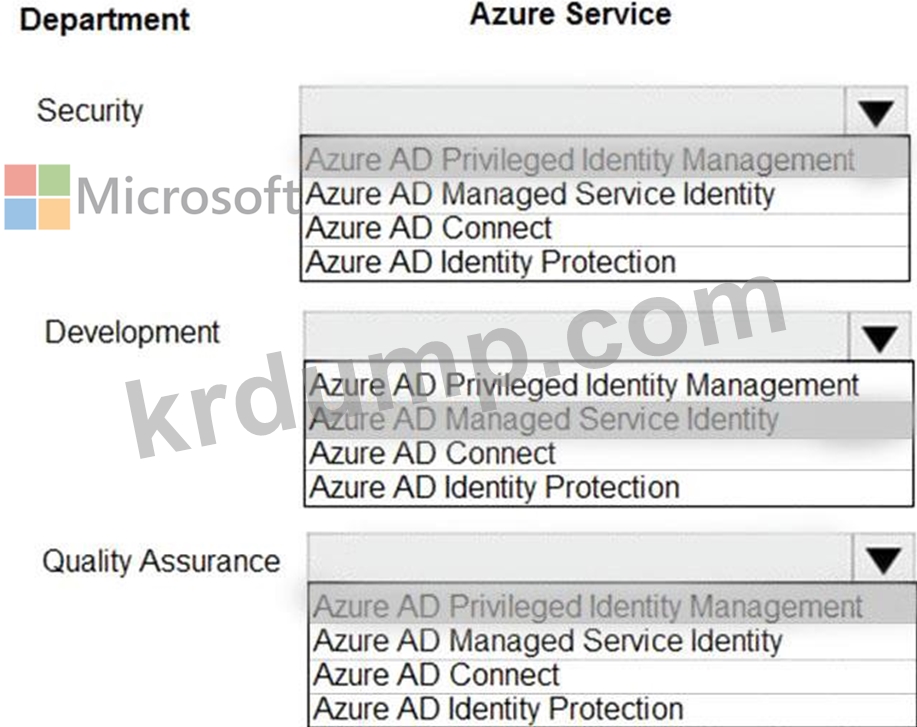Open the Security department dropdown arrow
Screen dimensions: 917x727
[x=875, y=111]
